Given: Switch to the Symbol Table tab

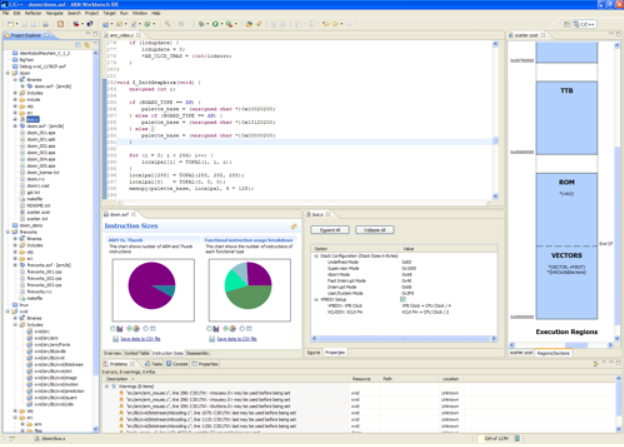Looking at the screenshot, I should click(x=137, y=353).
